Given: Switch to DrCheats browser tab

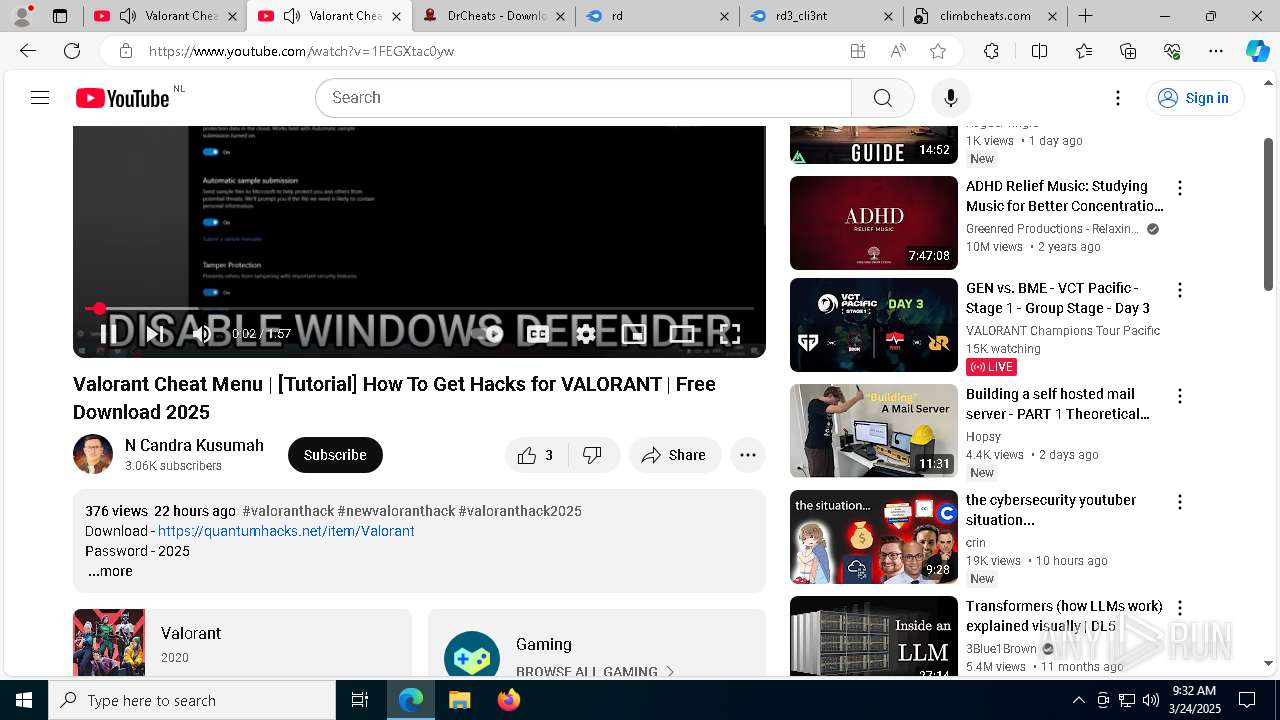Looking at the screenshot, I should tap(492, 16).
